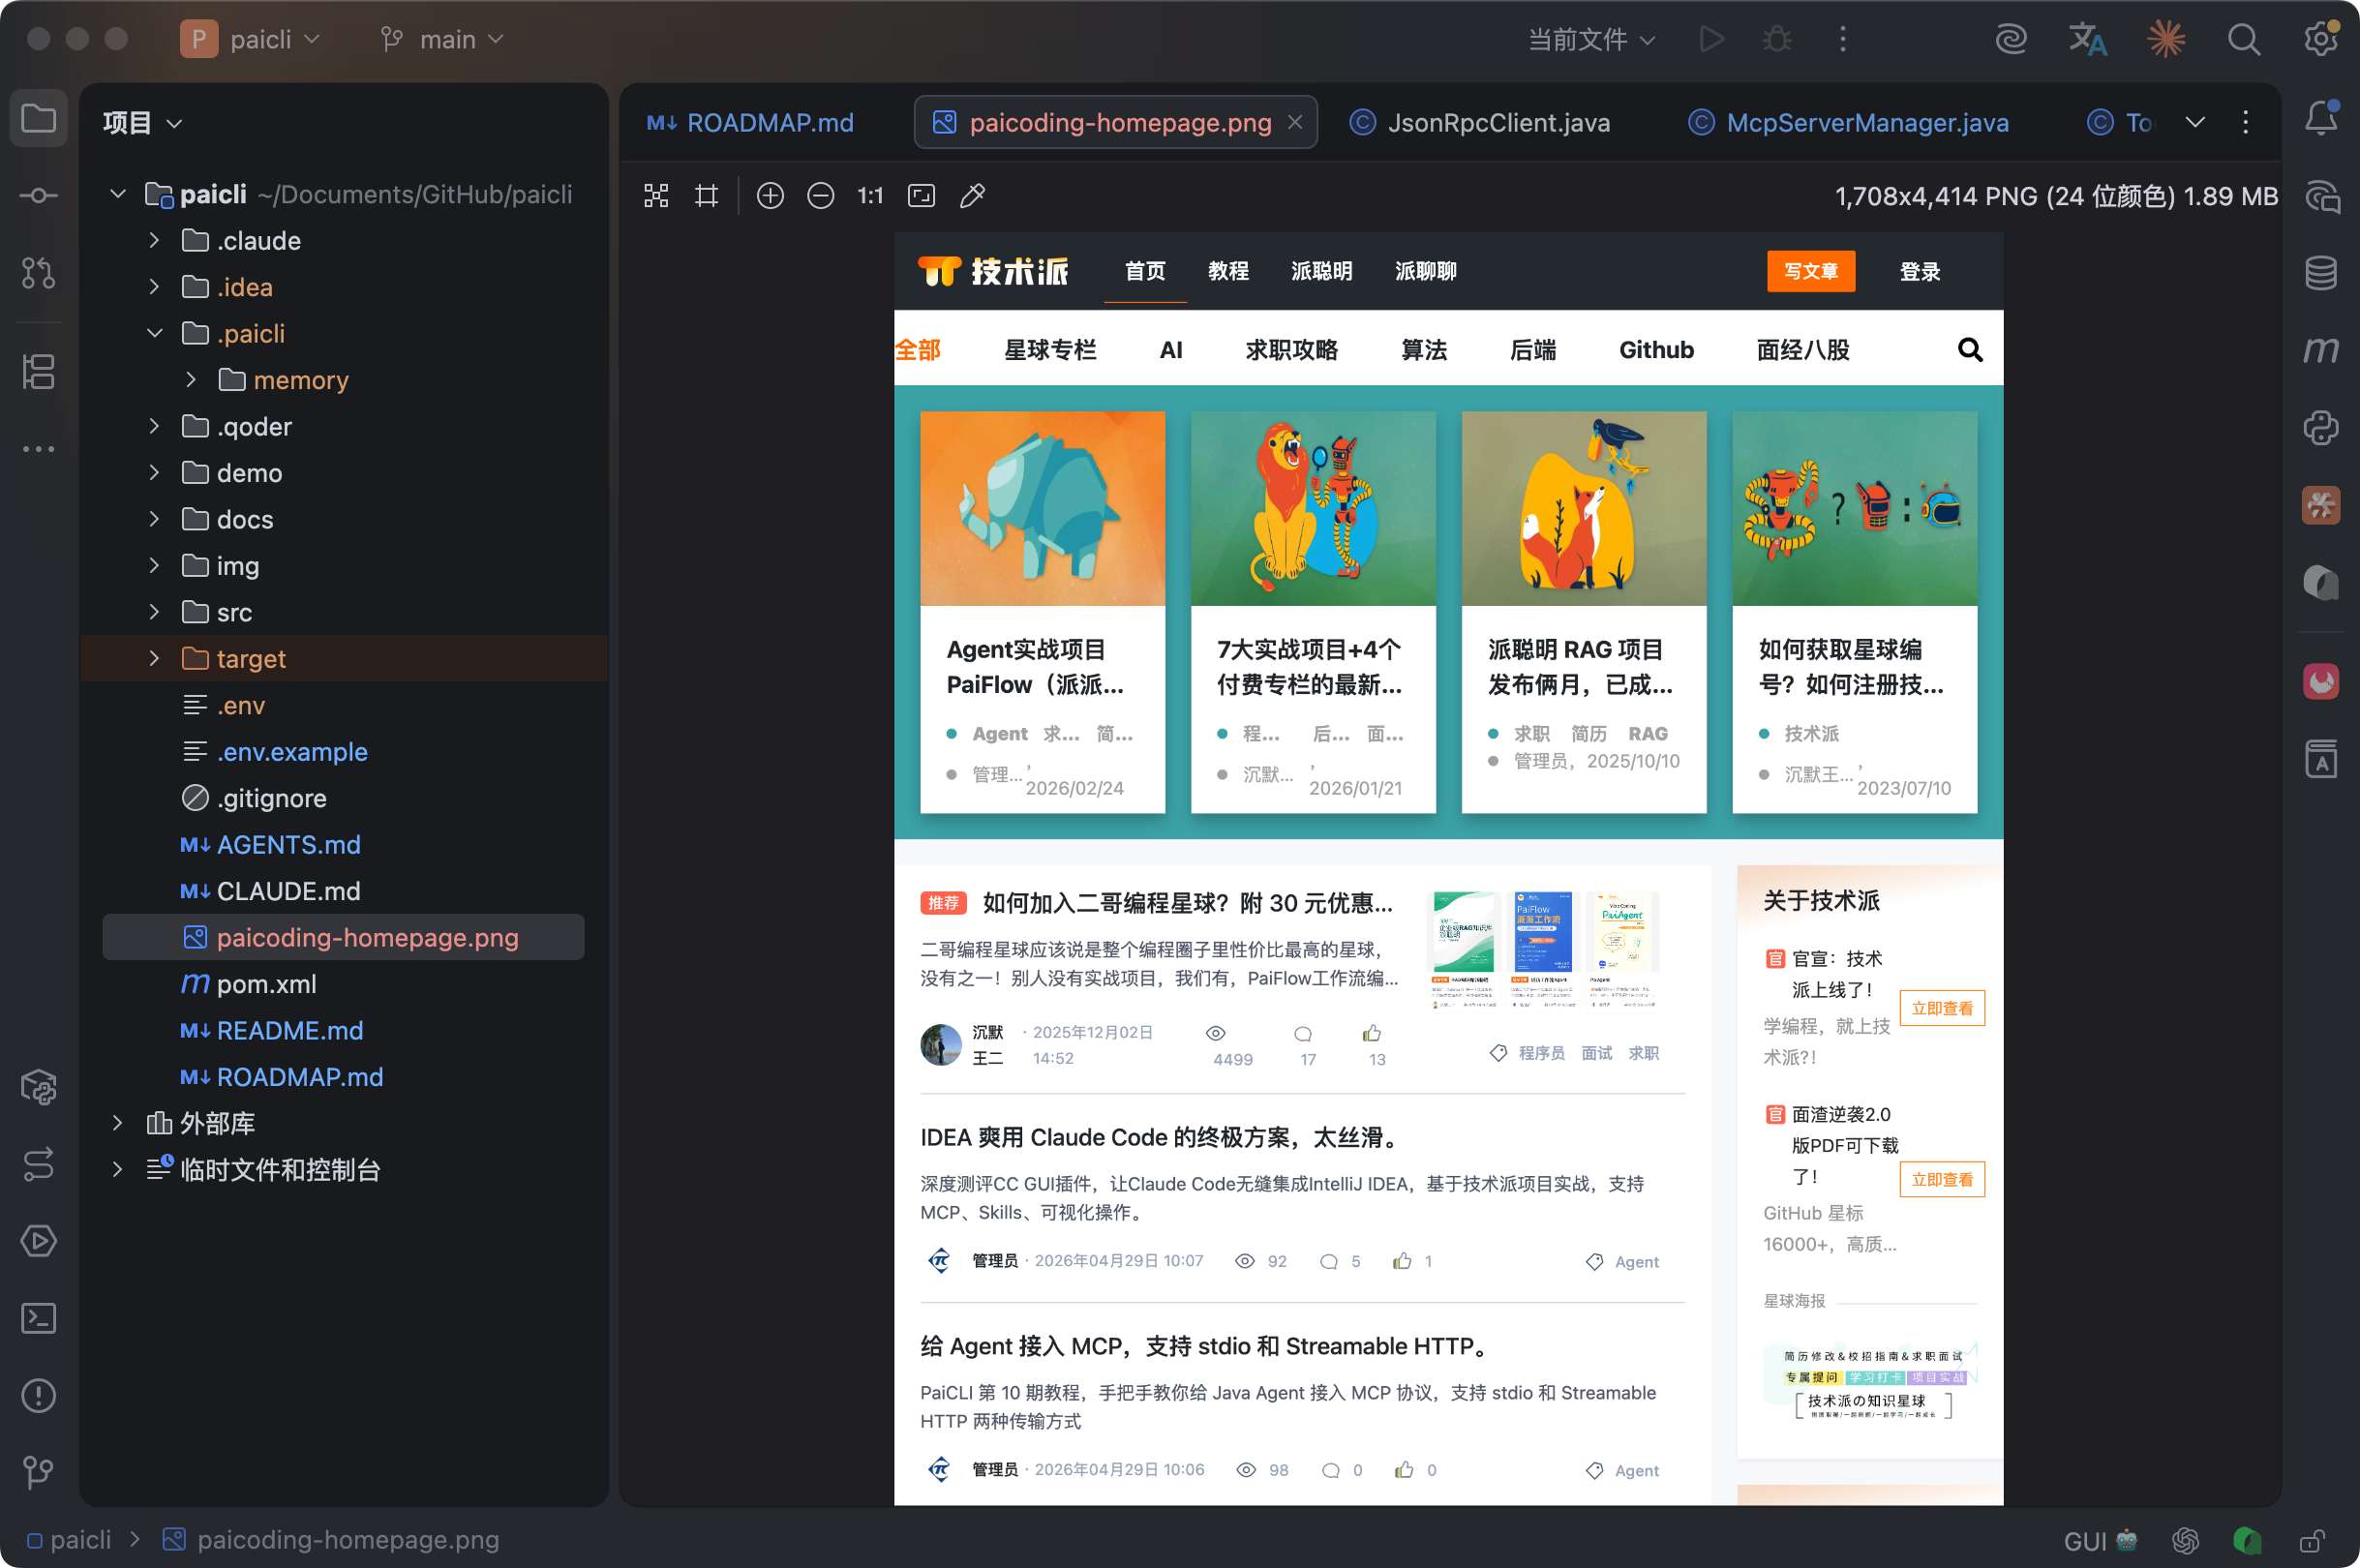Image resolution: width=2360 pixels, height=1568 pixels.
Task: Open the Commit tool window
Action: [39, 196]
